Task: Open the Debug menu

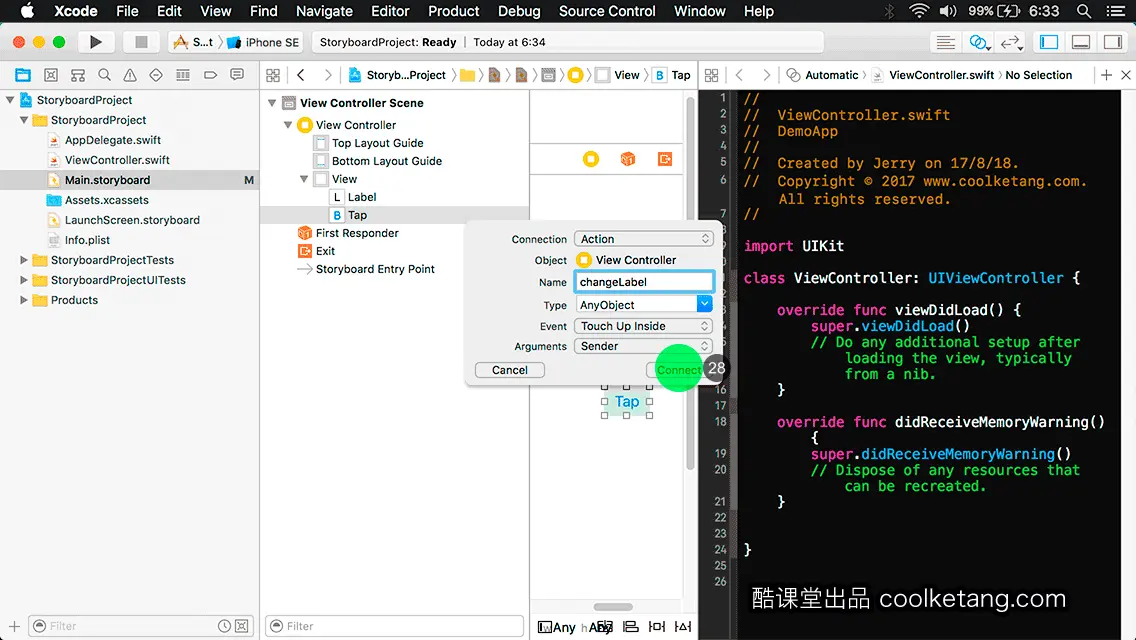Action: click(519, 11)
